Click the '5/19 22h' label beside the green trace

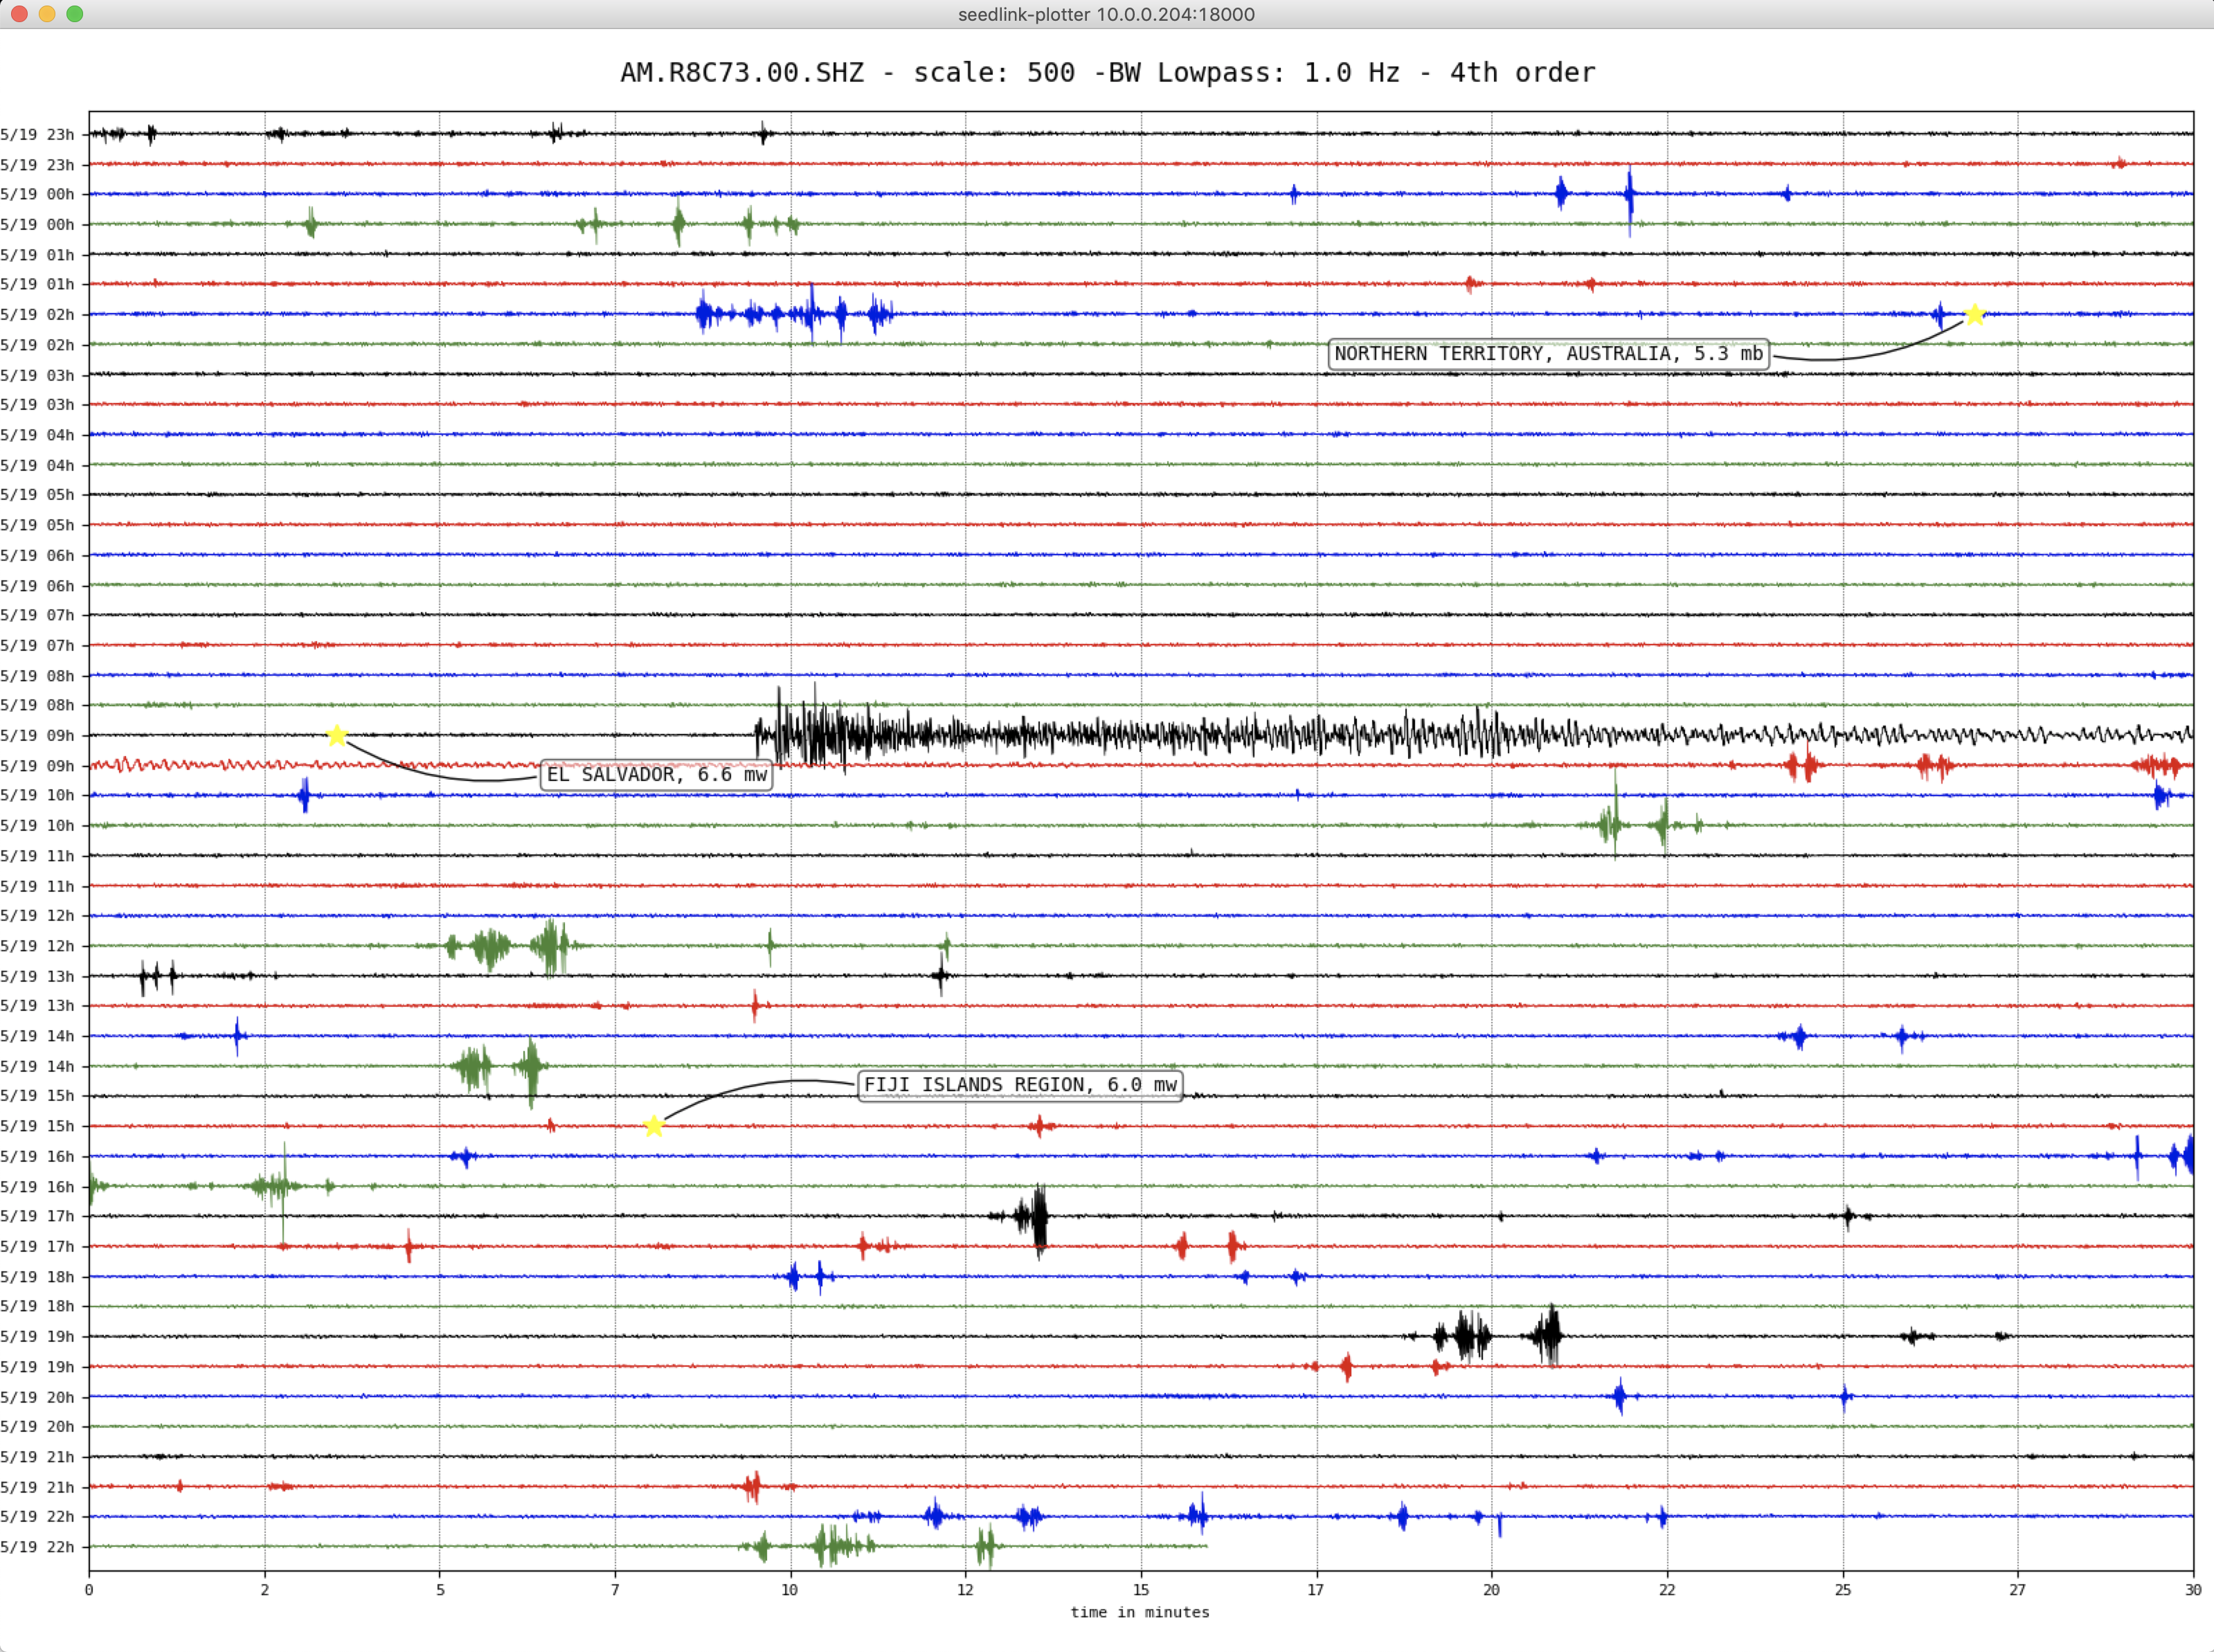coord(38,1547)
